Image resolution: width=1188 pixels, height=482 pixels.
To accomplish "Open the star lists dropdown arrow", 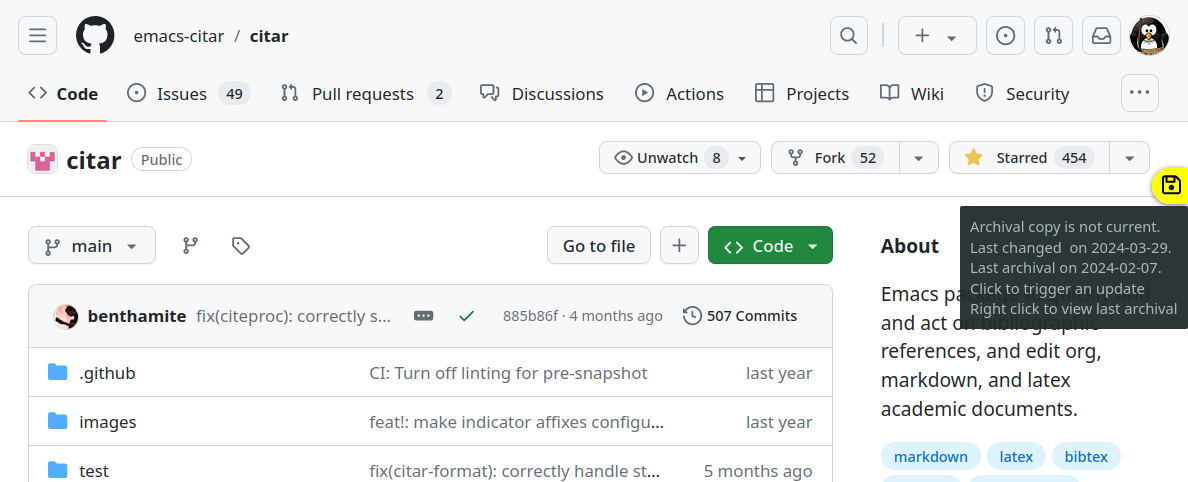I will coord(1129,158).
